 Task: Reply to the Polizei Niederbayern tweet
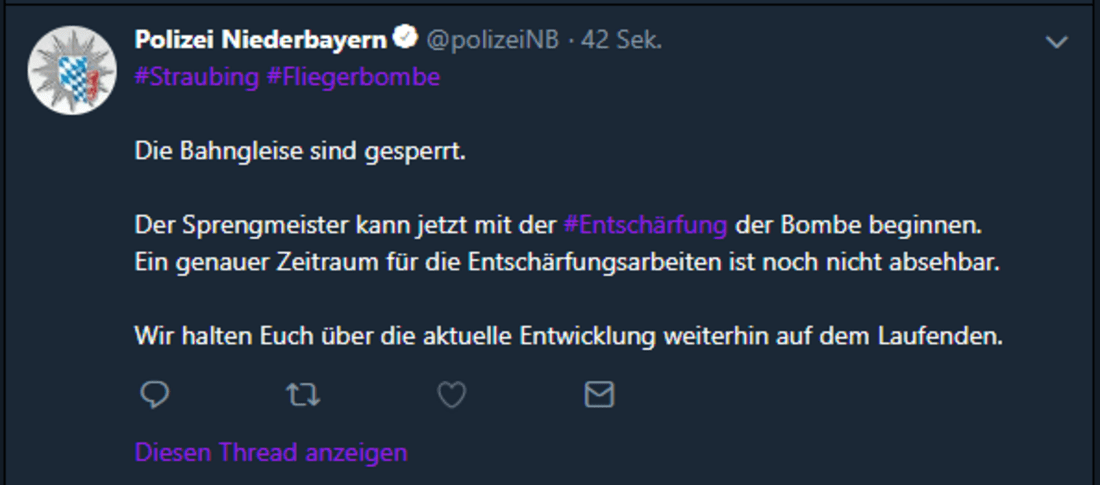(153, 396)
